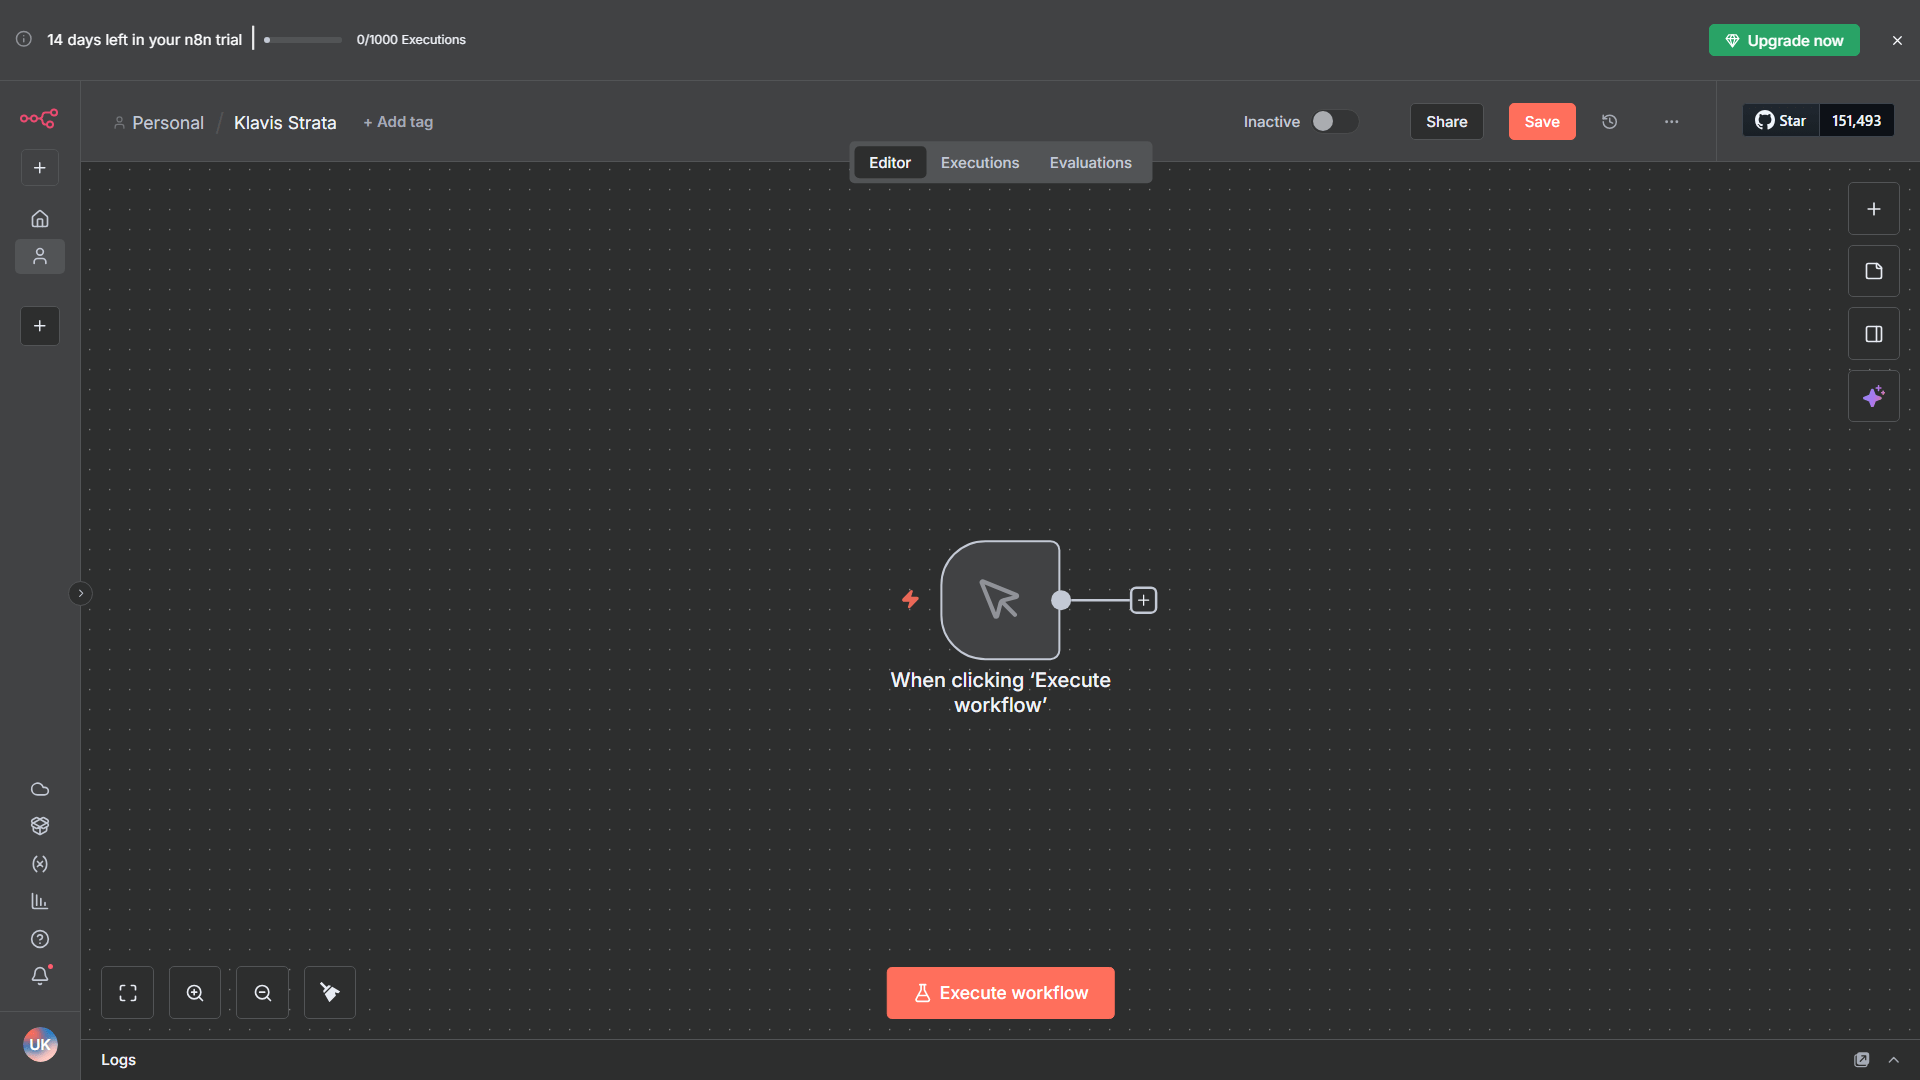Open the workflow options ellipsis menu
The width and height of the screenshot is (1920, 1080).
coord(1671,121)
